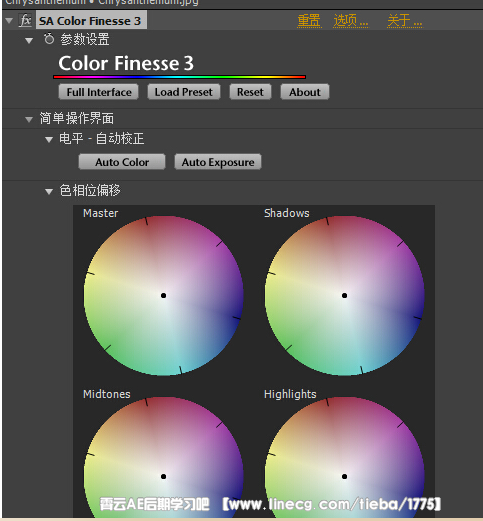Collapse the 色相位偏移 section
The height and width of the screenshot is (521, 483).
(49, 192)
